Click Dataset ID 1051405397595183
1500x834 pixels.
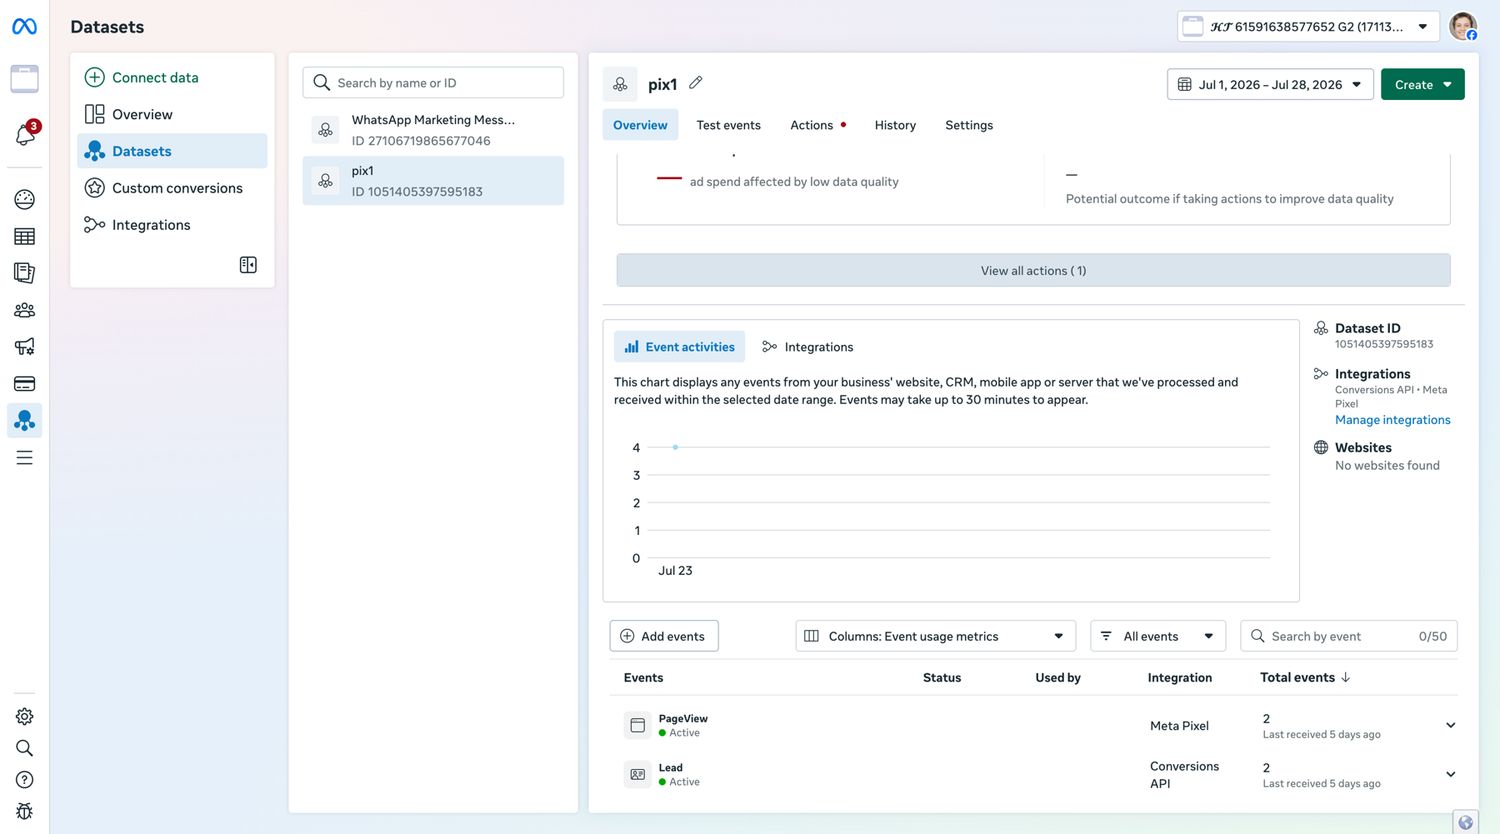[x=1384, y=344]
